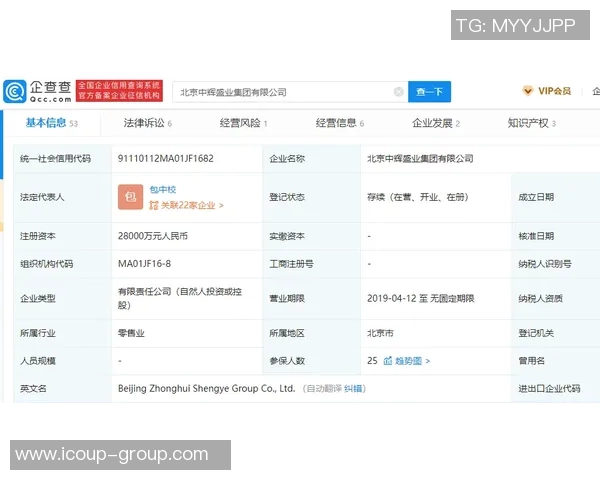Select the 进出口企业代码 label

coord(549,389)
